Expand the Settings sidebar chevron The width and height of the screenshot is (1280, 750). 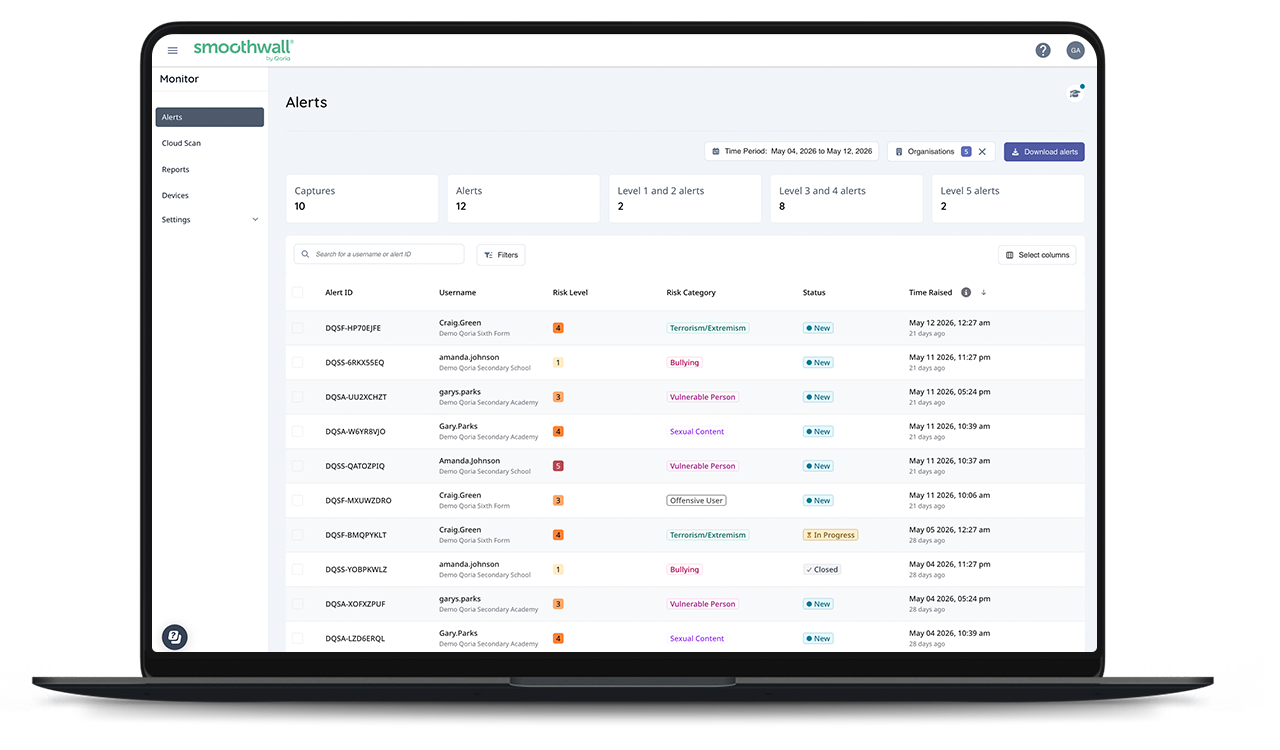(255, 220)
